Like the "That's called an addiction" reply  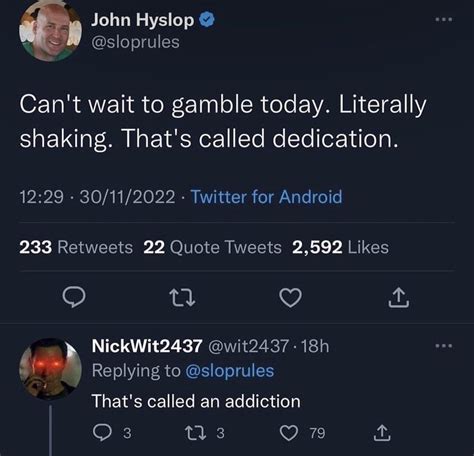click(x=302, y=433)
